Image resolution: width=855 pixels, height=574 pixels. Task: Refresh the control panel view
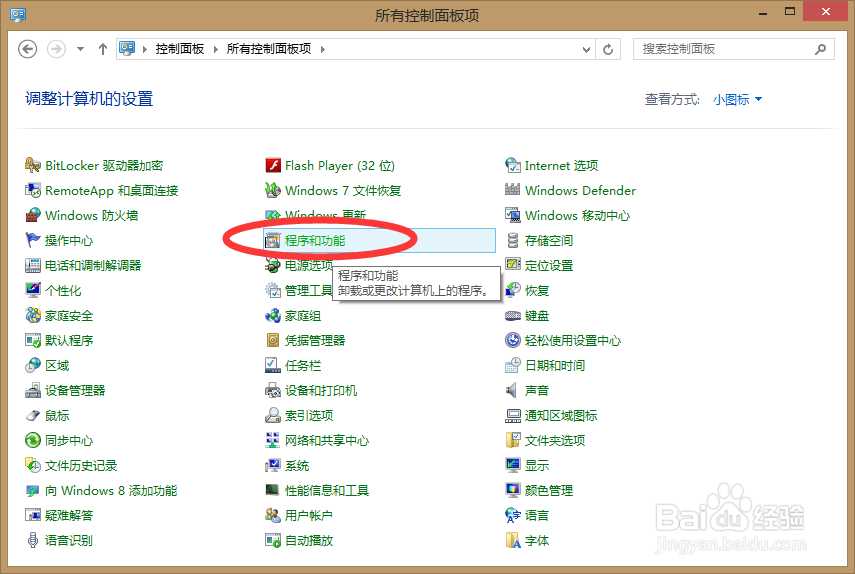(607, 50)
